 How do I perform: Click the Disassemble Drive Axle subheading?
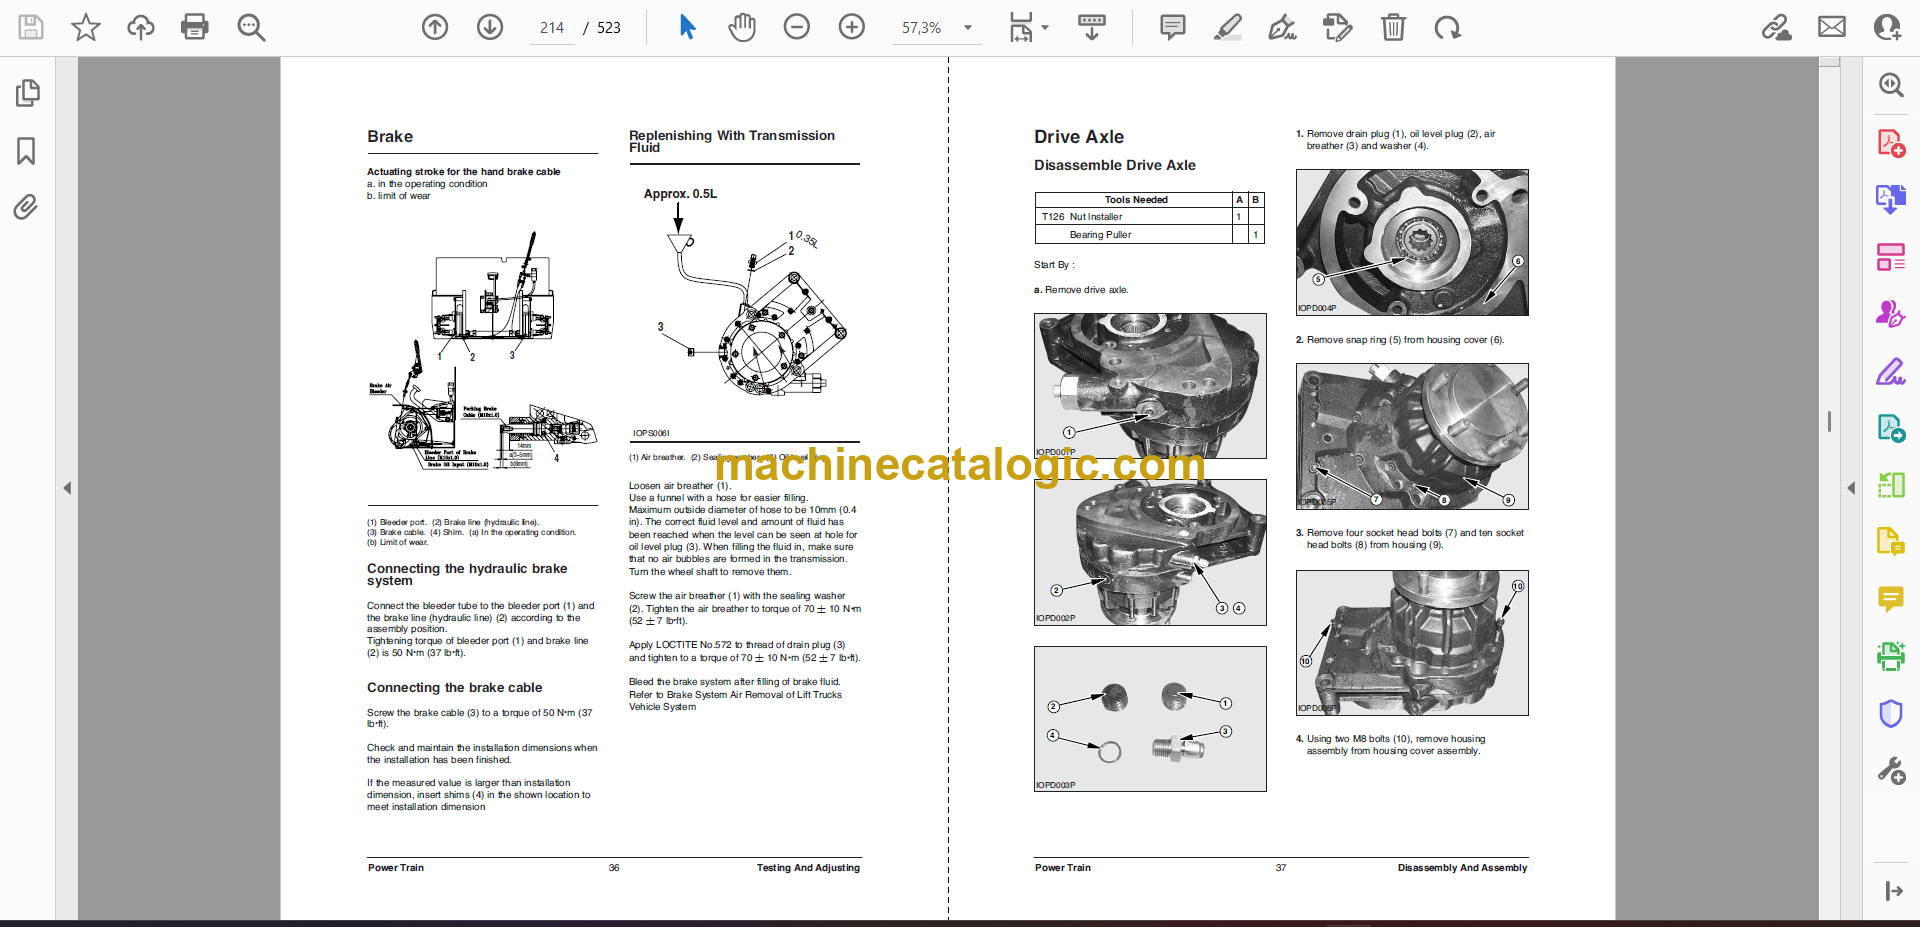pyautogui.click(x=1115, y=165)
